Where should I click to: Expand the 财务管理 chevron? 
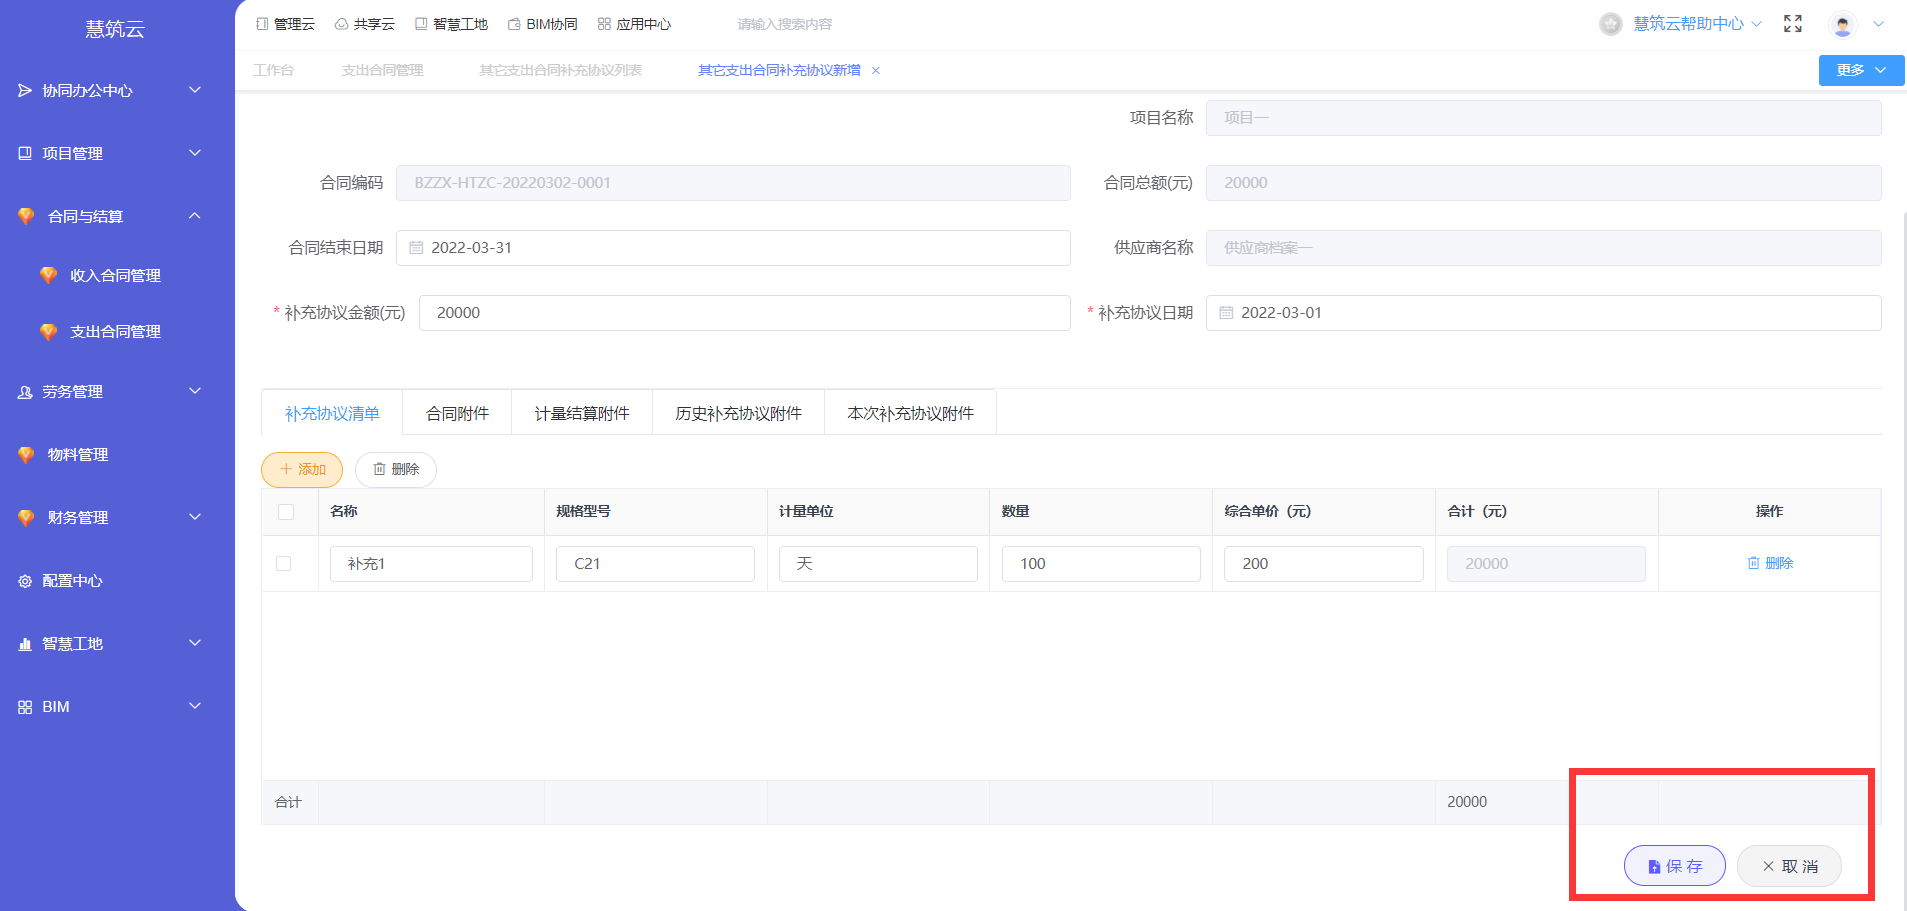[195, 517]
